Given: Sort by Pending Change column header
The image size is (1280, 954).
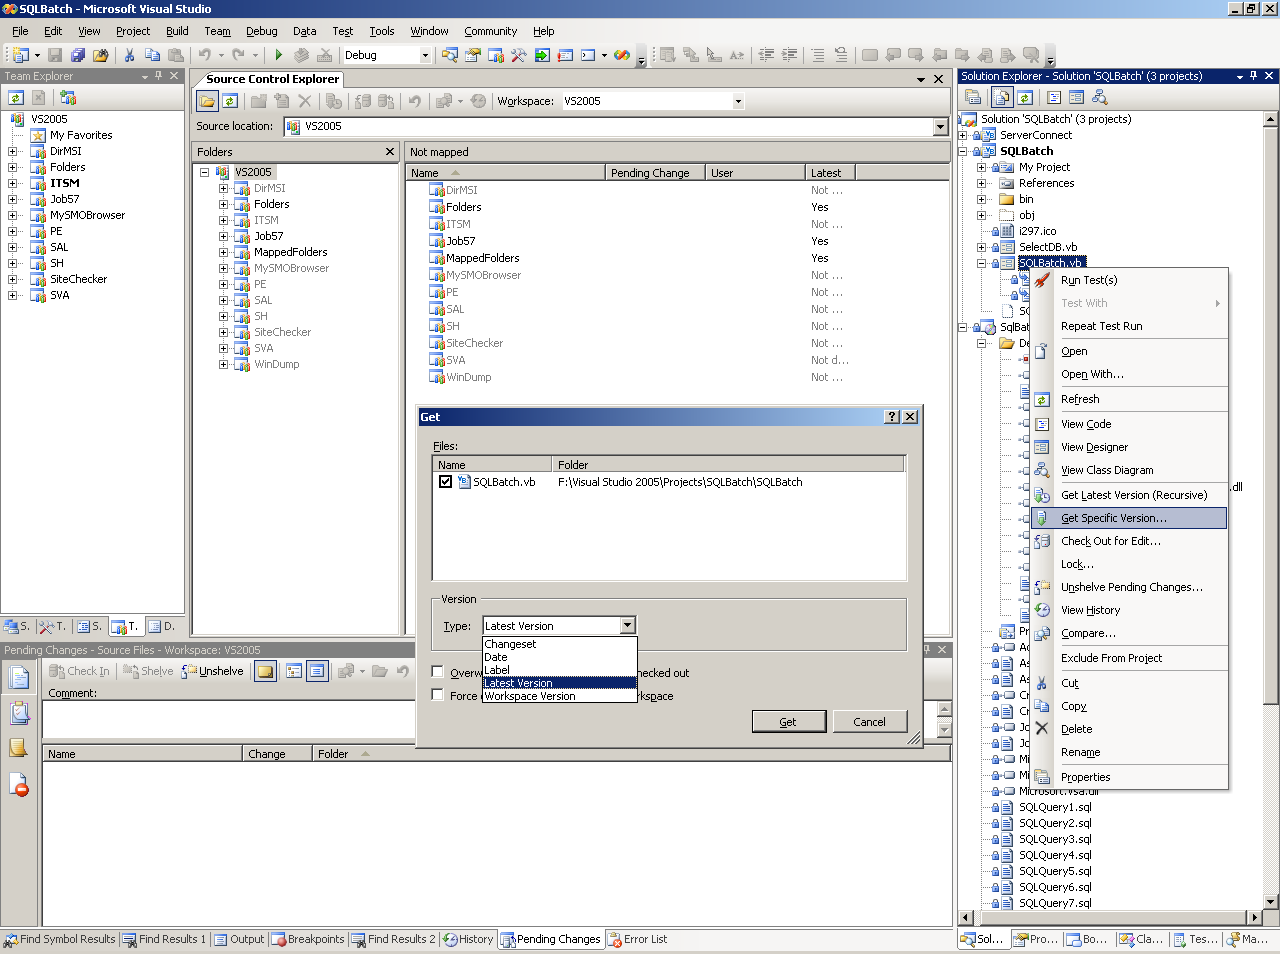Looking at the screenshot, I should pos(655,173).
